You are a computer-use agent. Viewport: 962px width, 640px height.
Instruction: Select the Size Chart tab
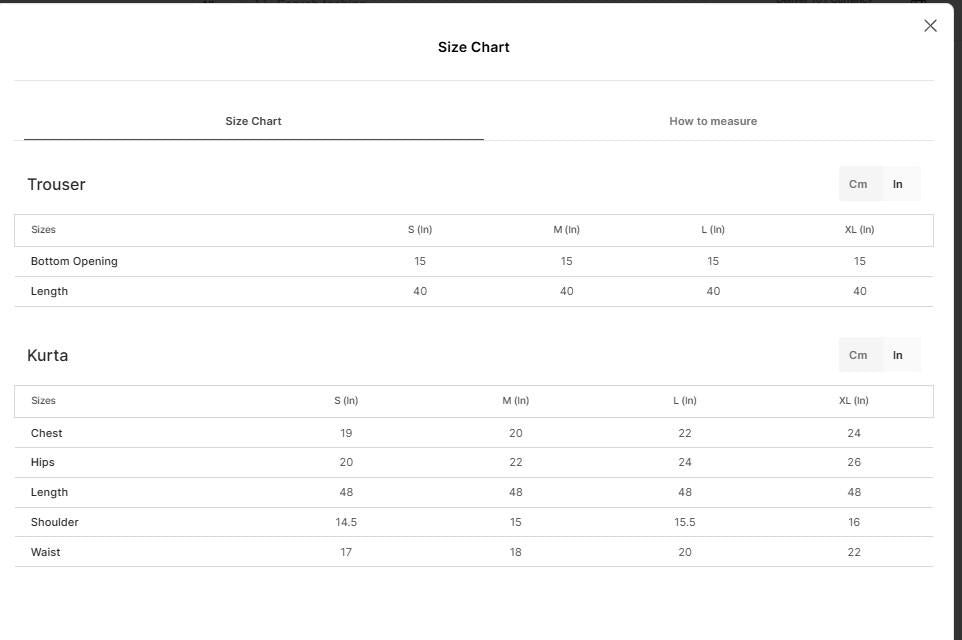pos(253,121)
